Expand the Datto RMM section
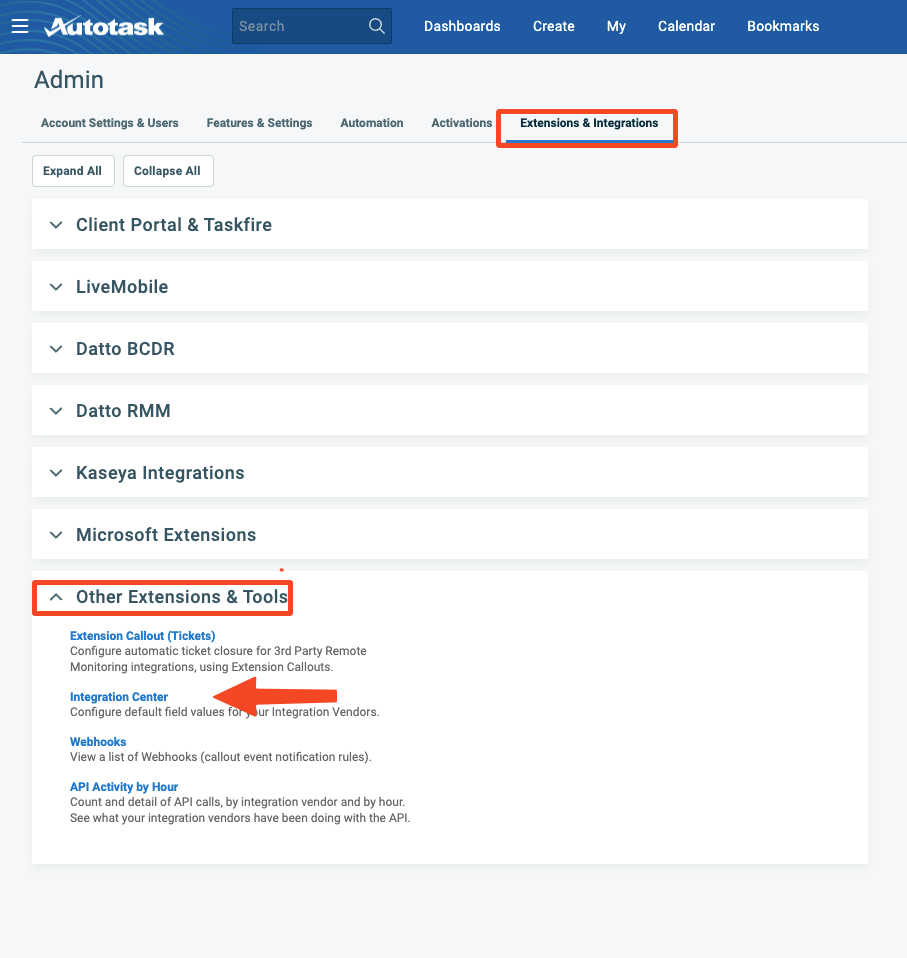The height and width of the screenshot is (958, 907). (x=123, y=411)
